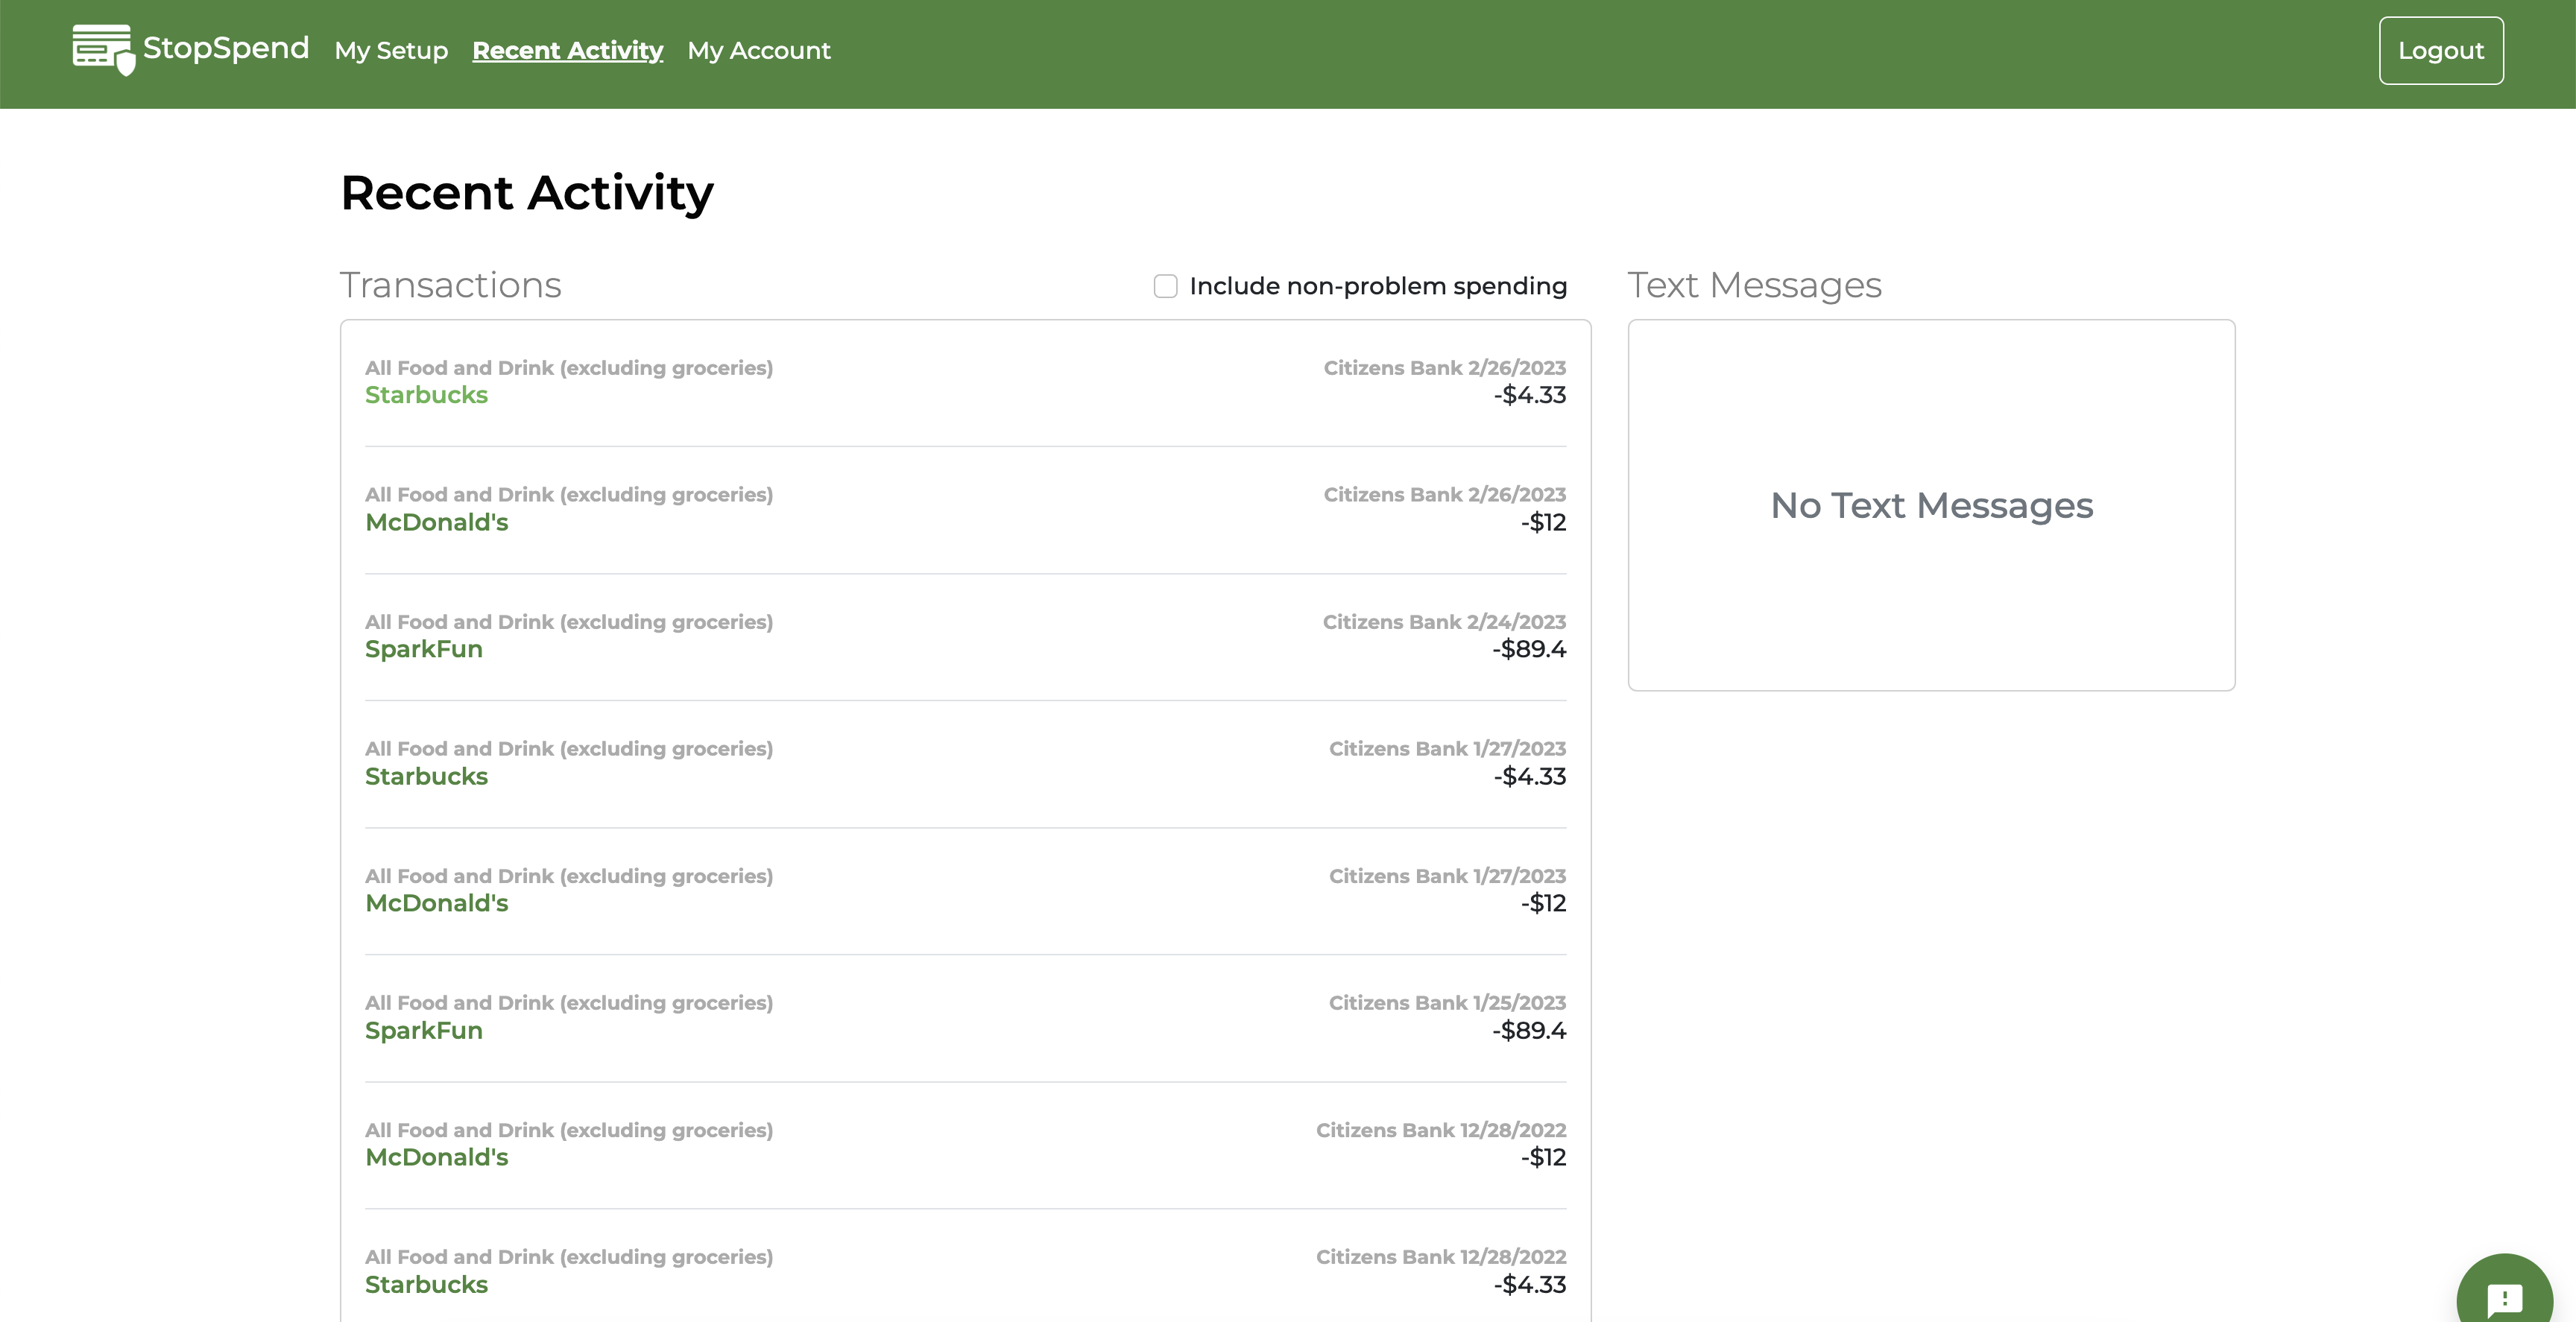Open the feedback chat bubble icon
This screenshot has height=1322, width=2576.
[2504, 1297]
